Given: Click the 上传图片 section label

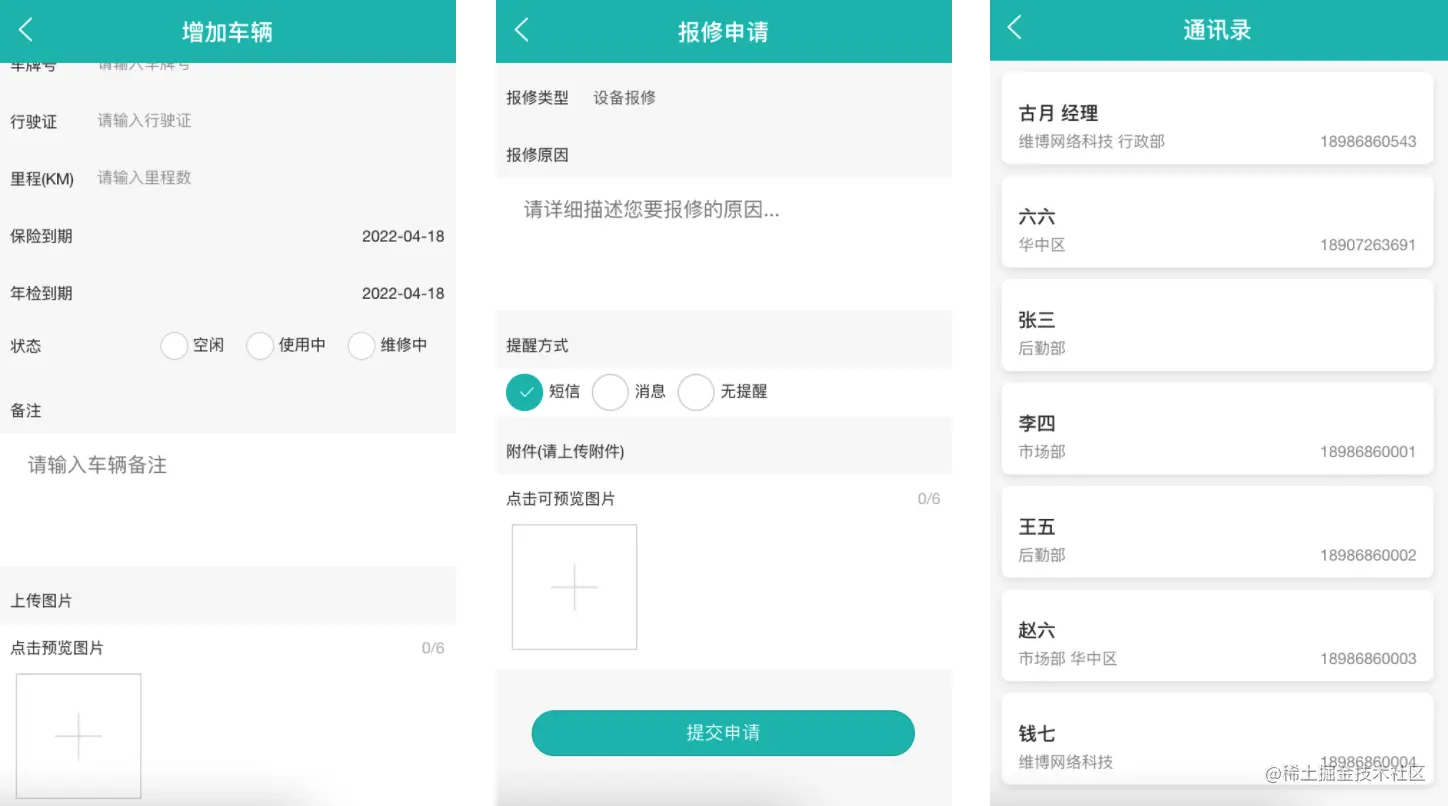Looking at the screenshot, I should [x=41, y=601].
